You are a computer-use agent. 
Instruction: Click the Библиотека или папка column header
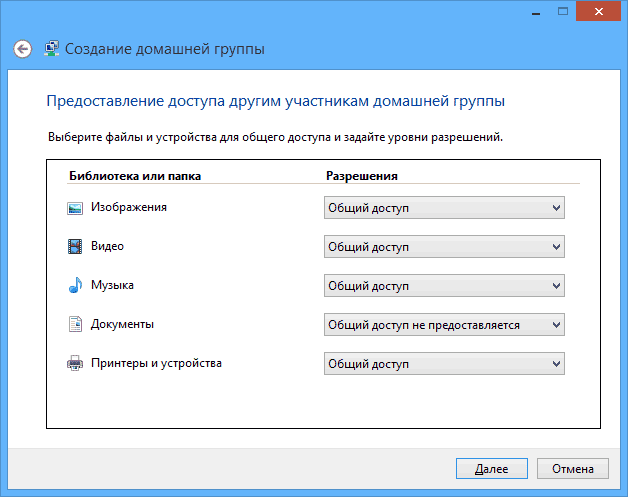pyautogui.click(x=135, y=176)
